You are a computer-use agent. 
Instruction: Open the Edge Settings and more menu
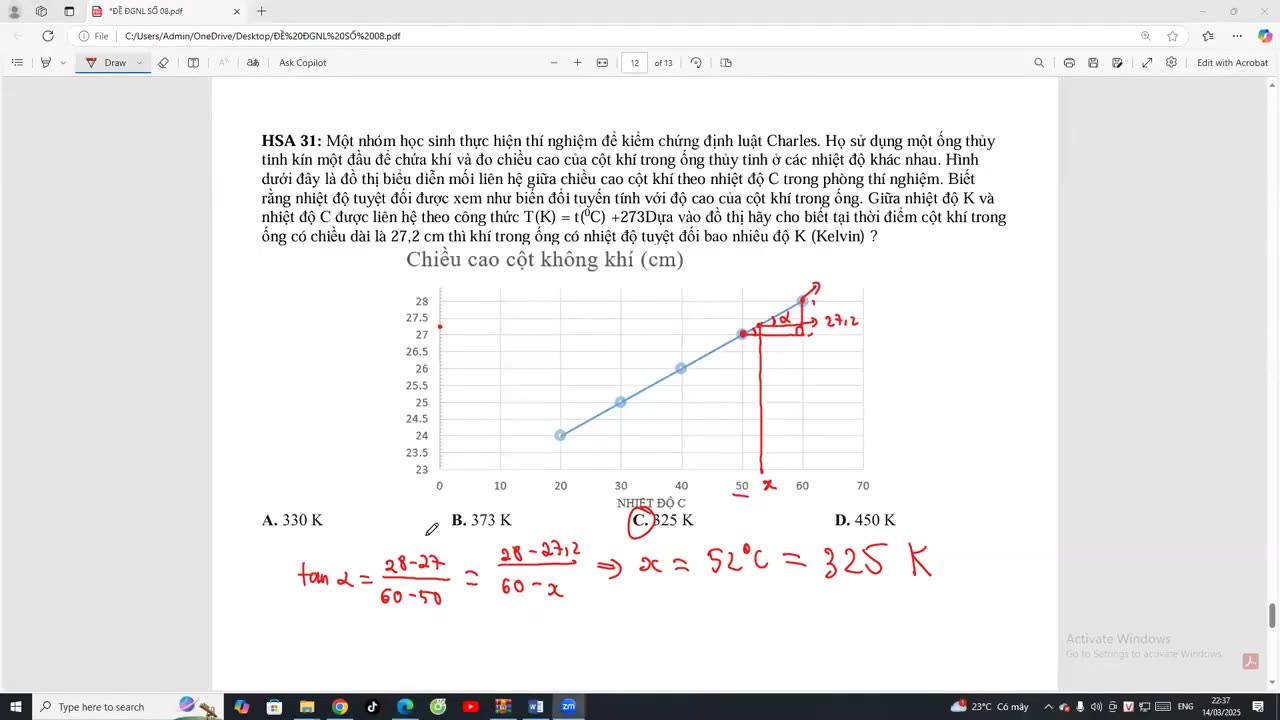tap(1237, 36)
